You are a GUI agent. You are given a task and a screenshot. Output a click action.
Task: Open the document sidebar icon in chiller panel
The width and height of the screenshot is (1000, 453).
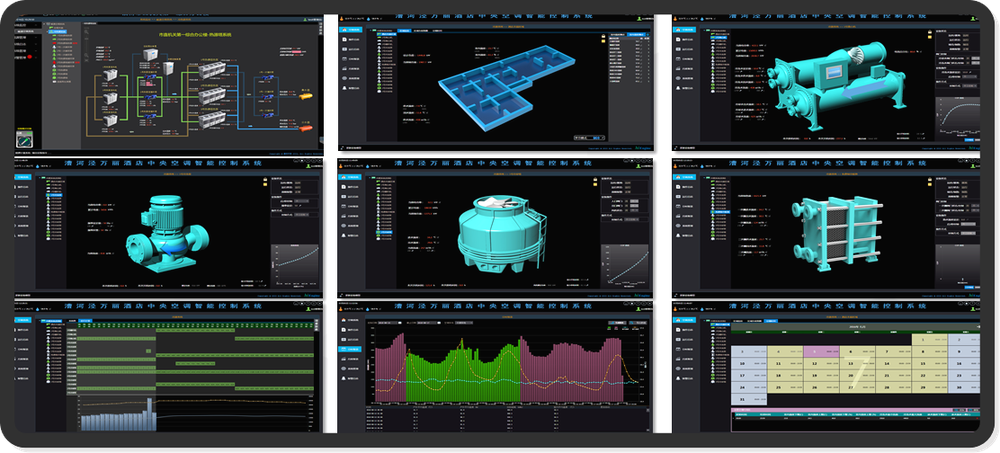point(678,40)
